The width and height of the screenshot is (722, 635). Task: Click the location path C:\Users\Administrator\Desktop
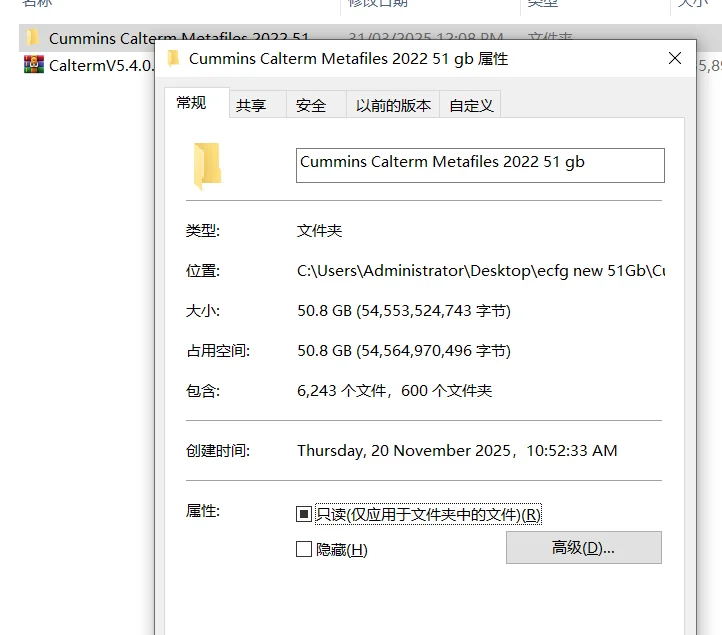point(481,271)
